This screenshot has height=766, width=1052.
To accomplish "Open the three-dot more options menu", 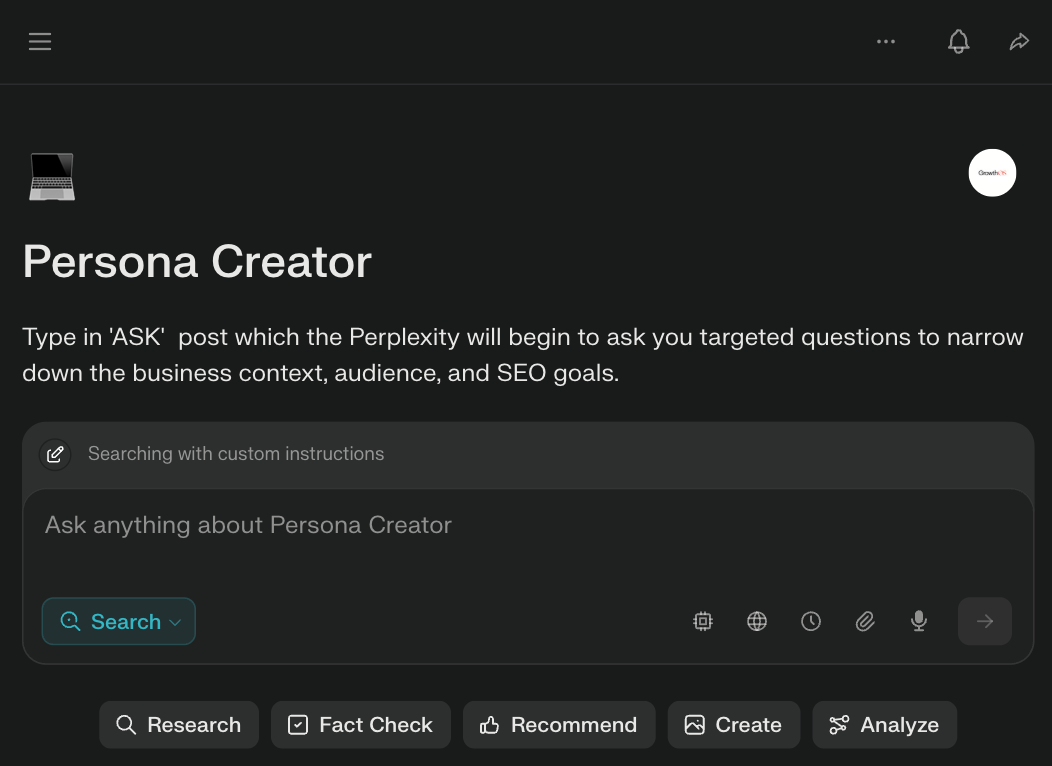I will (x=886, y=42).
